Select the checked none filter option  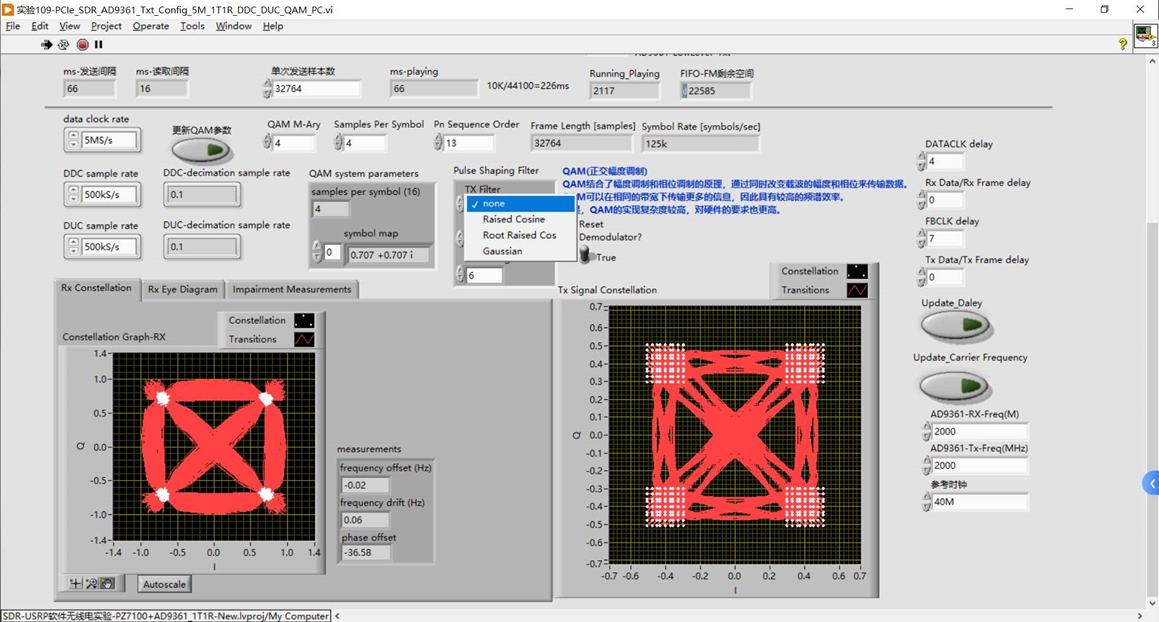tap(520, 203)
